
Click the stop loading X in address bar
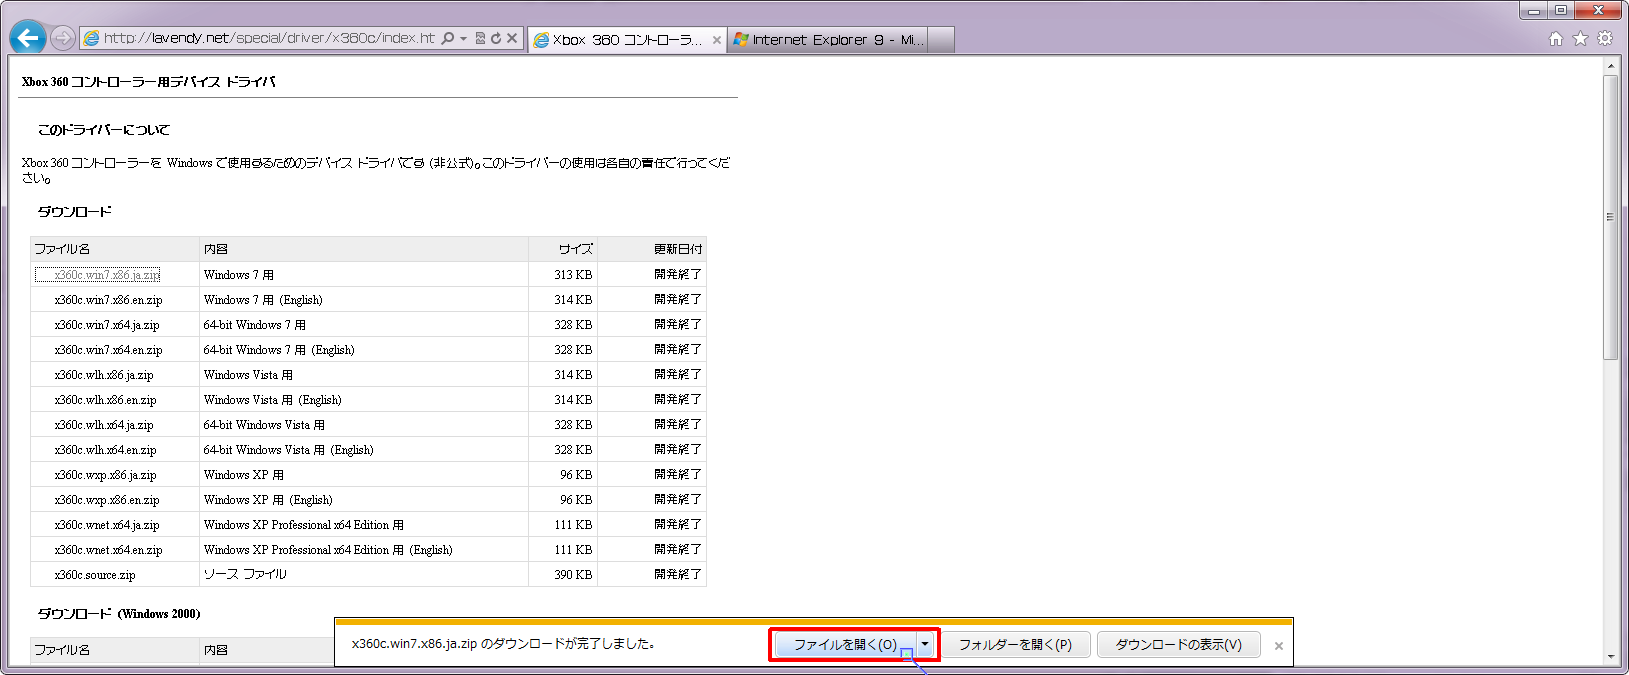click(512, 38)
